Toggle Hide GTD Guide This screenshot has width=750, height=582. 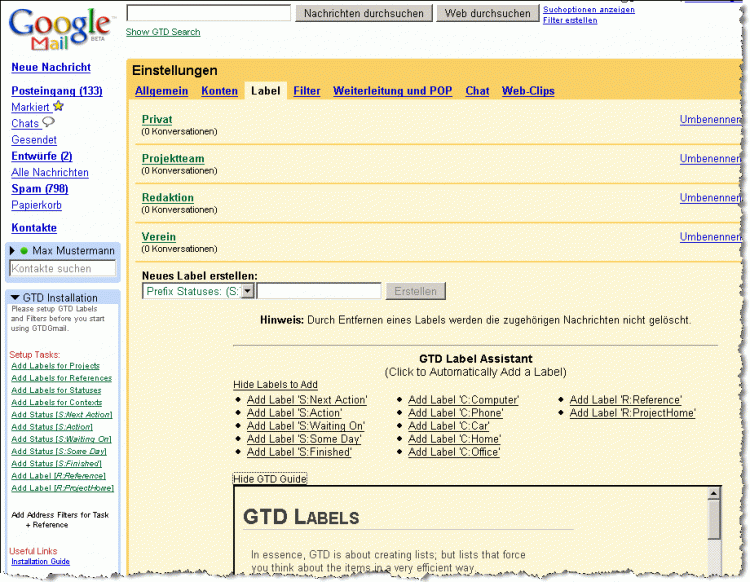point(270,479)
